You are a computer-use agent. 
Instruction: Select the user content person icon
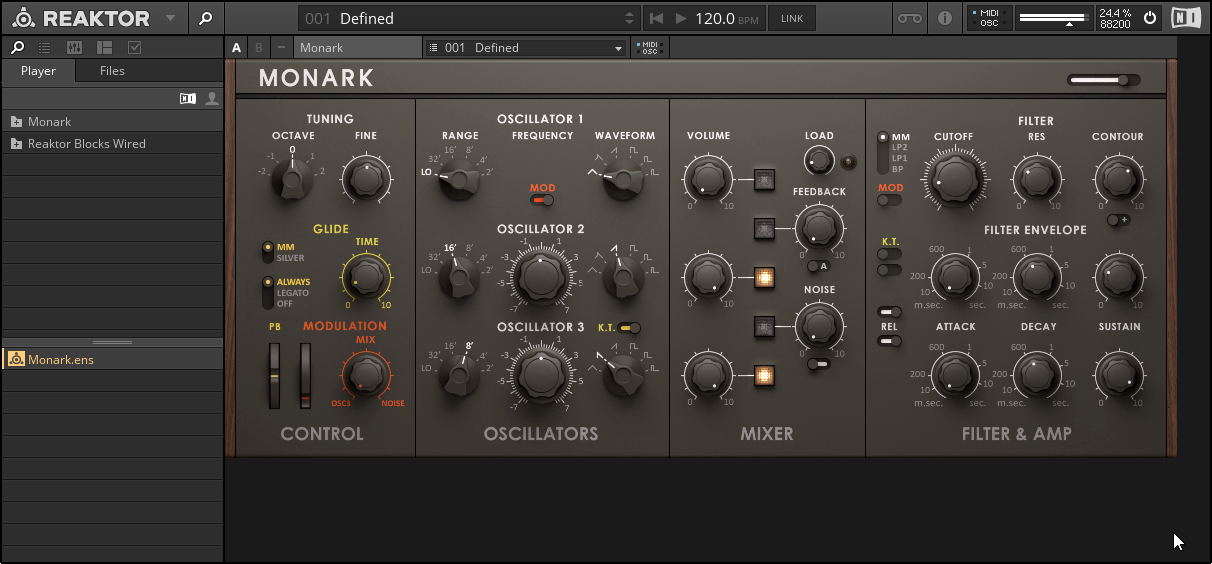[x=212, y=98]
